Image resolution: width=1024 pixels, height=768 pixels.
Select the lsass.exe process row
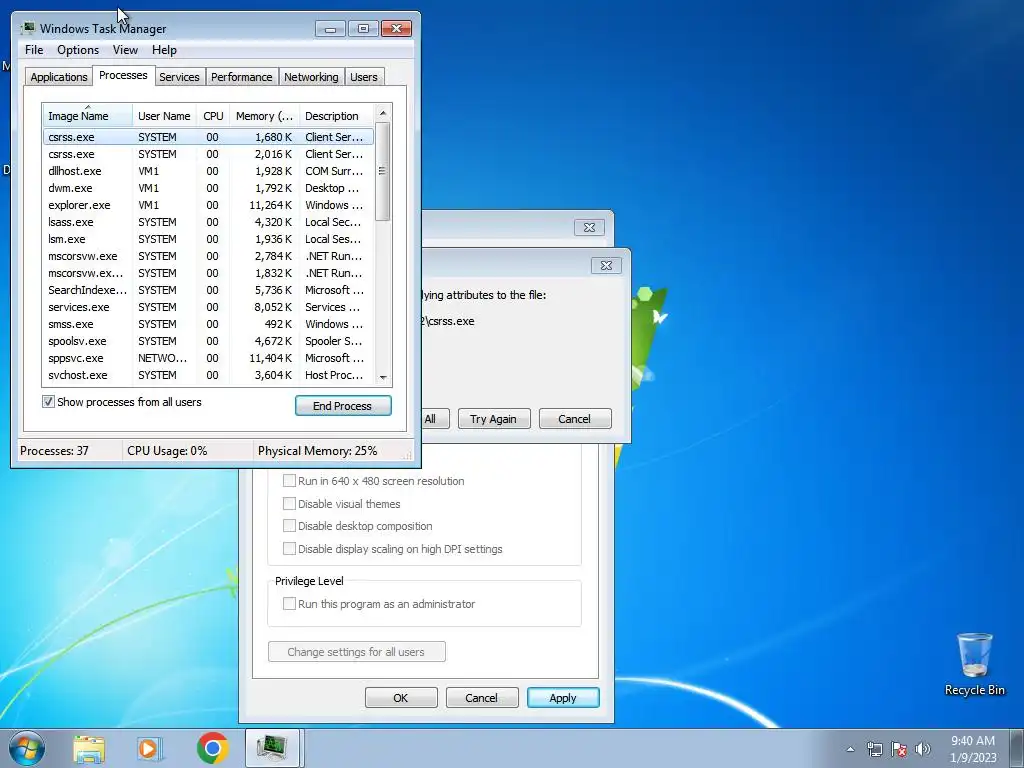208,222
